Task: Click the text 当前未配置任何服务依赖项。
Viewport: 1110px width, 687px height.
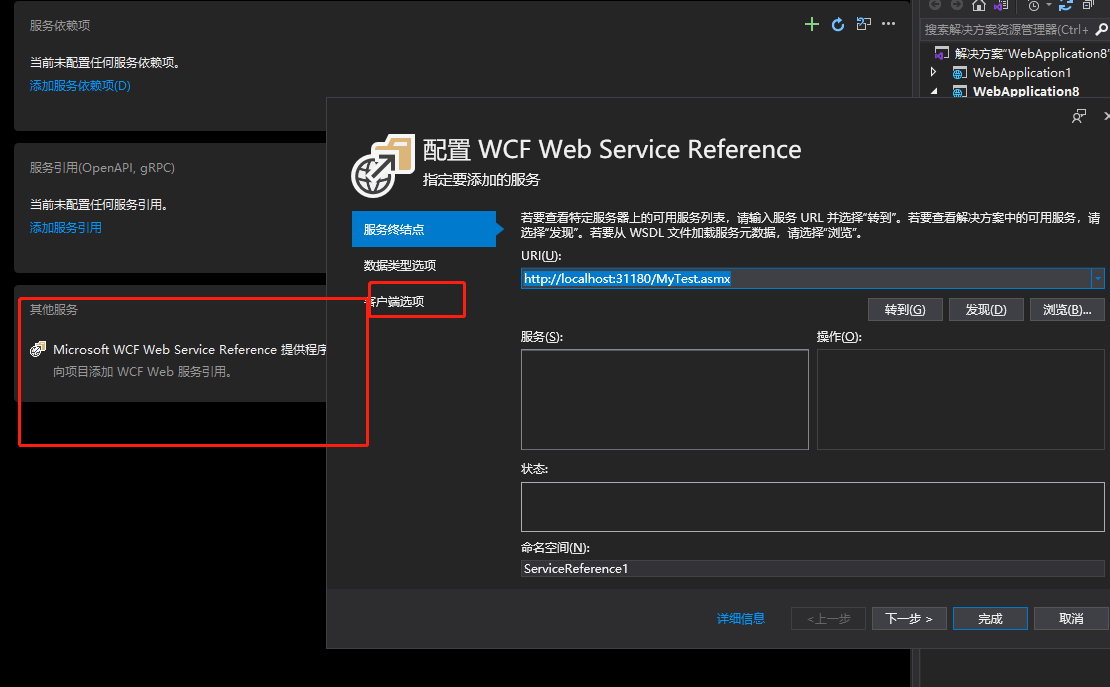Action: [x=106, y=62]
